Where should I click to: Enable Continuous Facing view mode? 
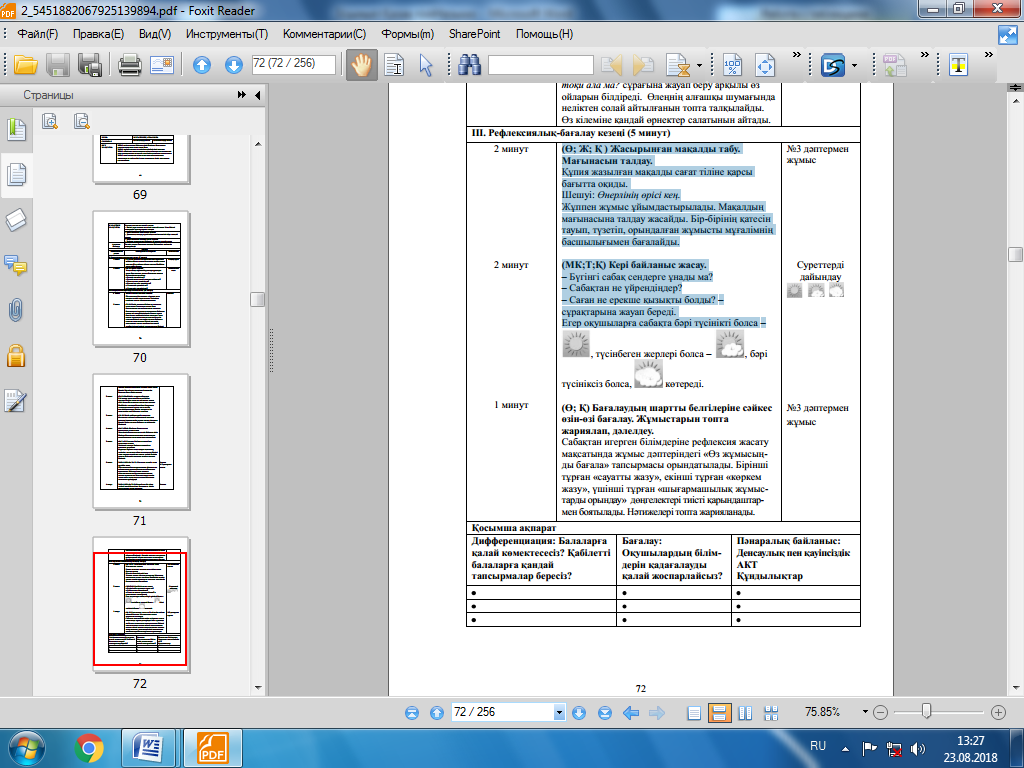[x=771, y=712]
